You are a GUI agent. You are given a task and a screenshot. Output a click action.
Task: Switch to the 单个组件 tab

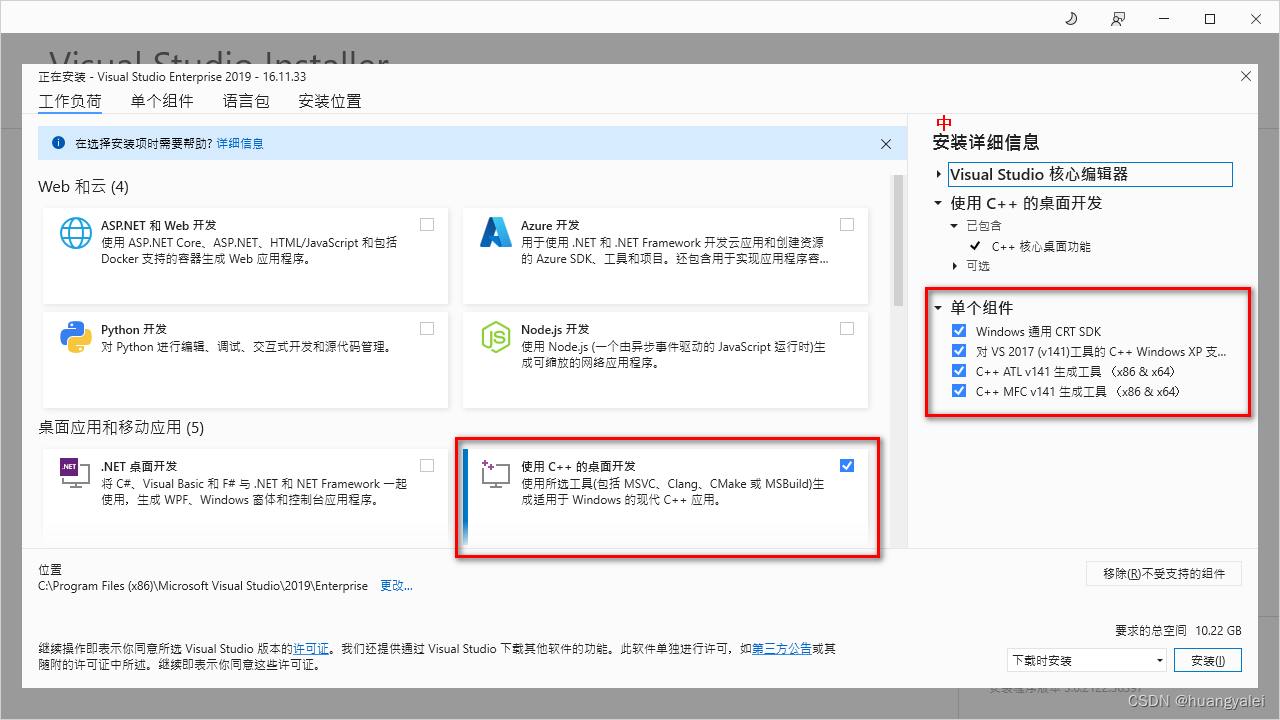162,100
